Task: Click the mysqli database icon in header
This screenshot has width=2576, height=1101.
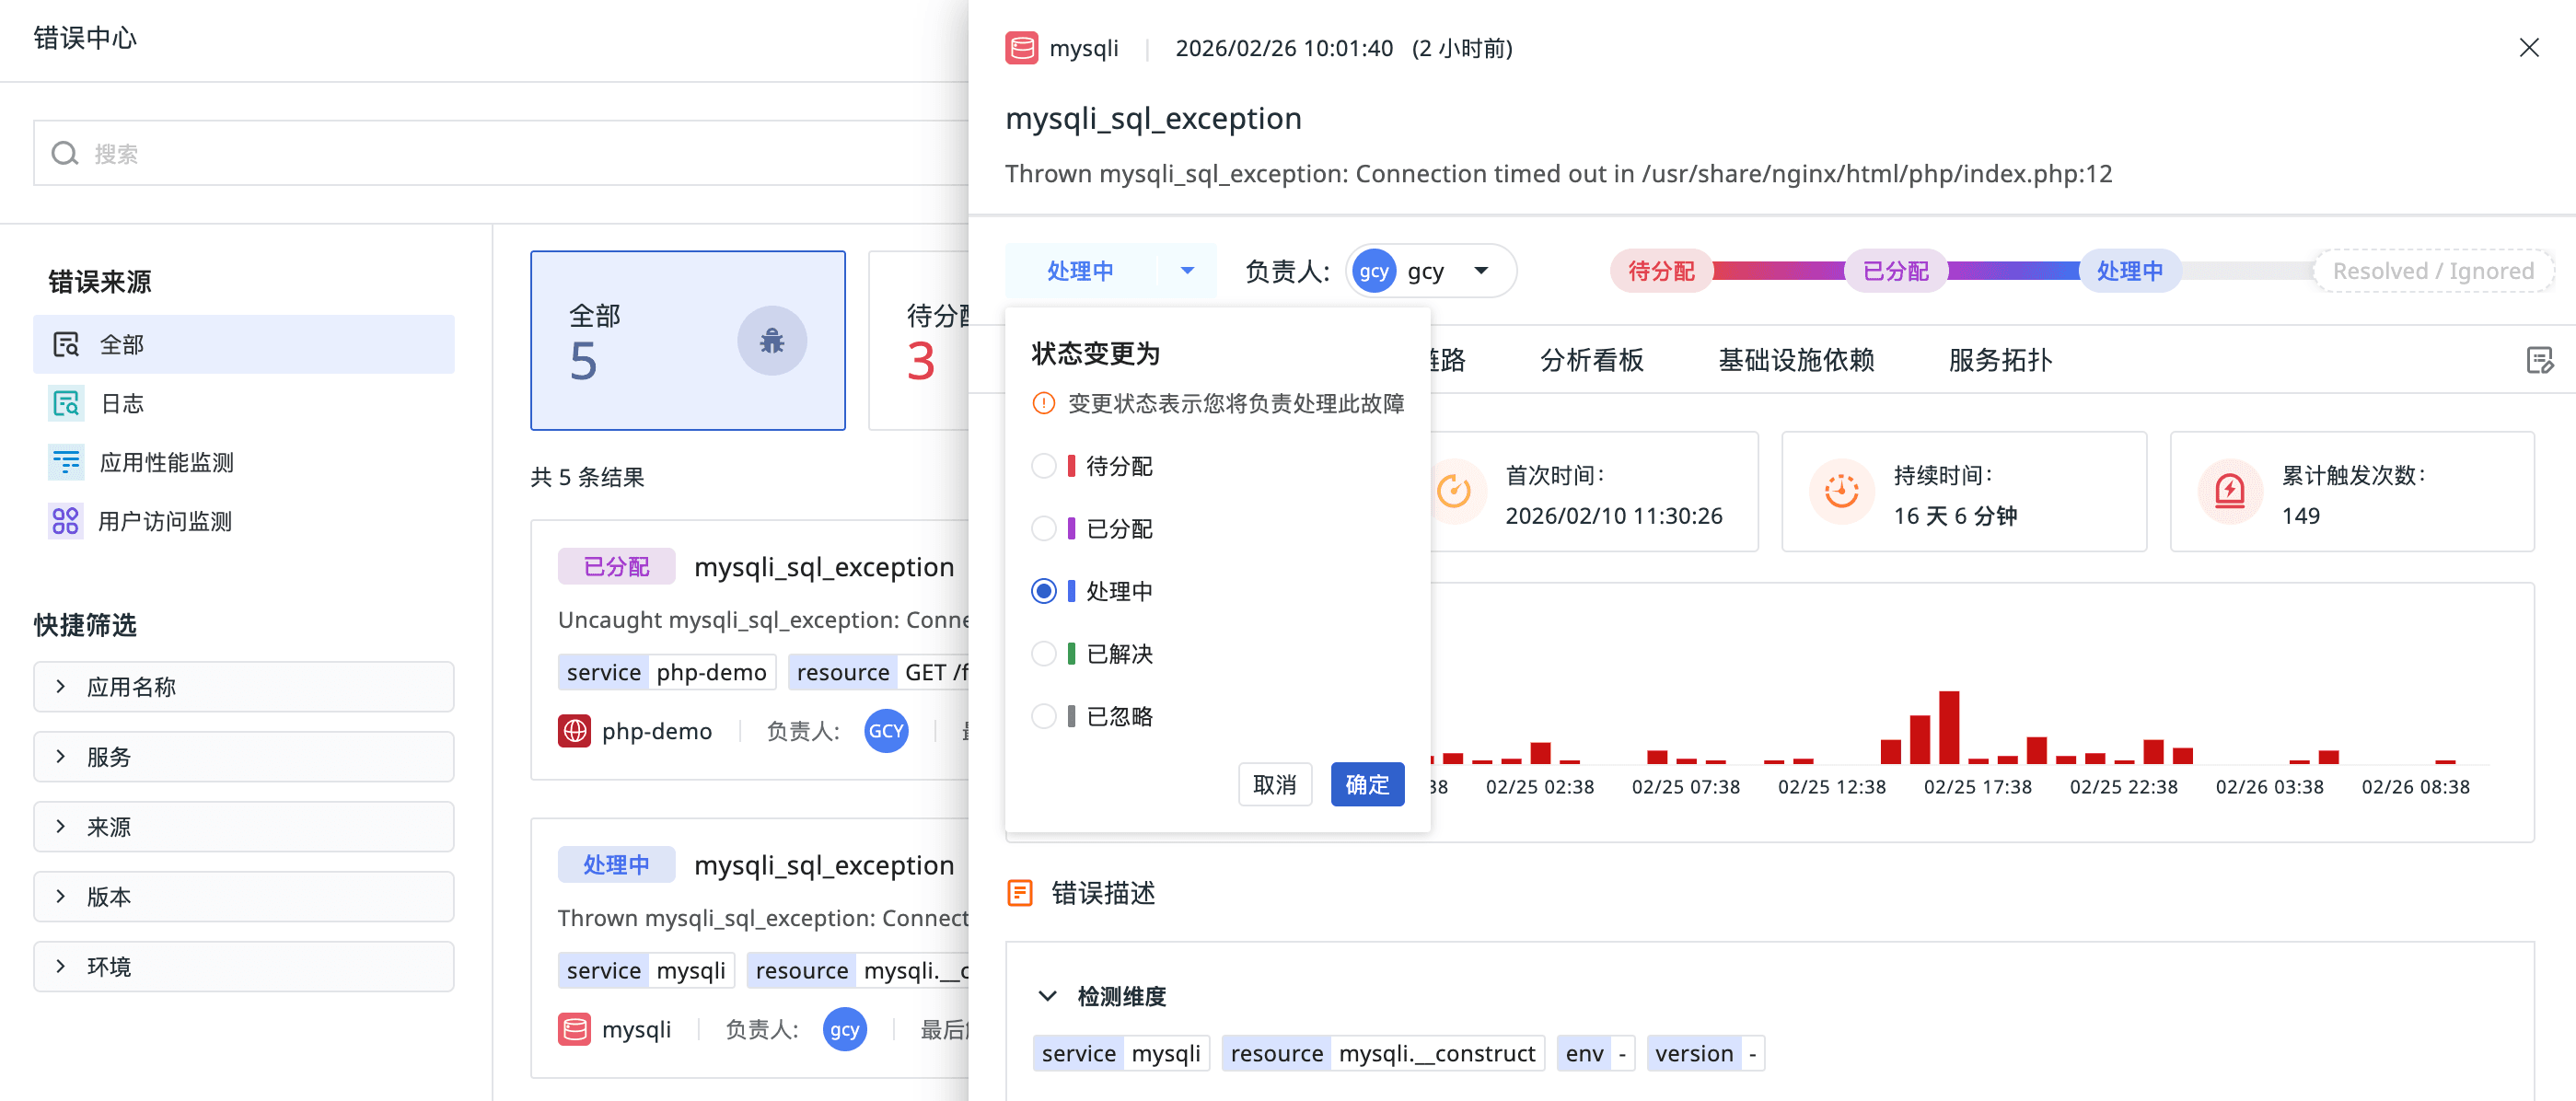Action: point(1021,48)
